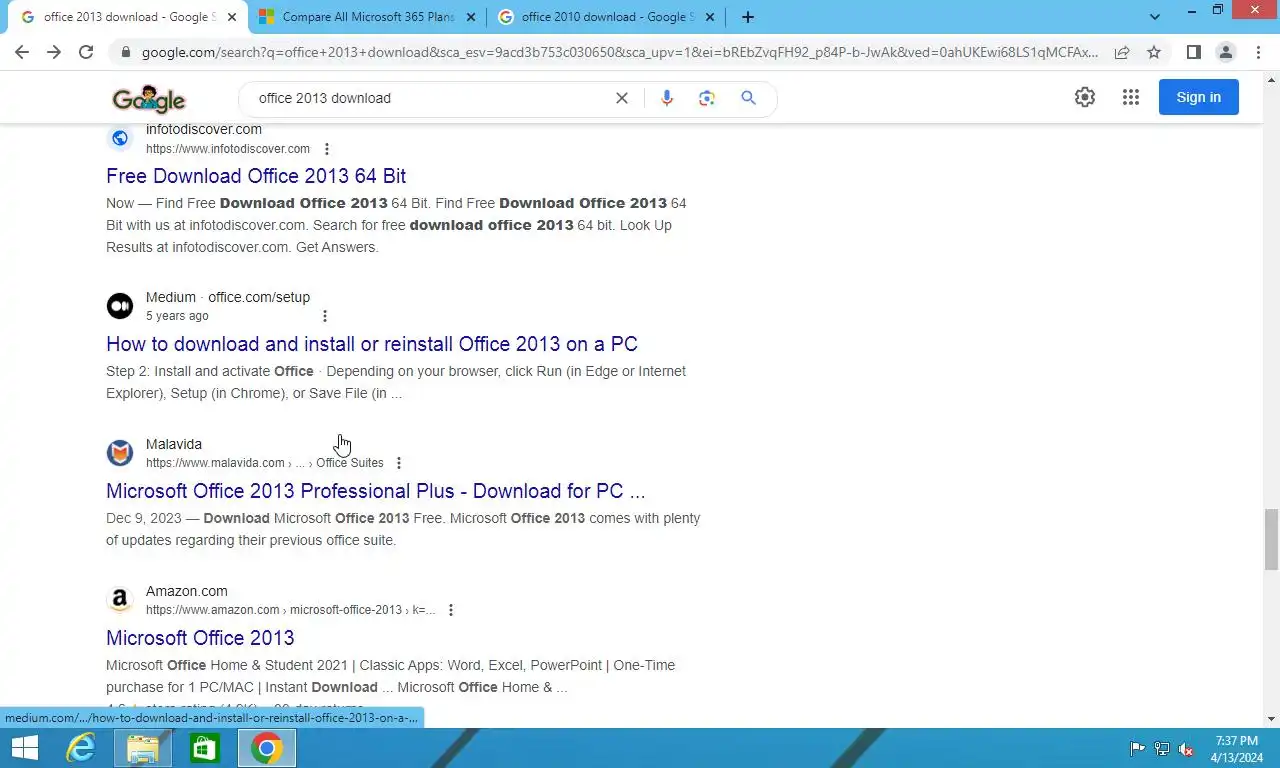Viewport: 1280px width, 768px height.
Task: Open Microsoft Office 2013 Professional Plus link
Action: click(x=376, y=491)
